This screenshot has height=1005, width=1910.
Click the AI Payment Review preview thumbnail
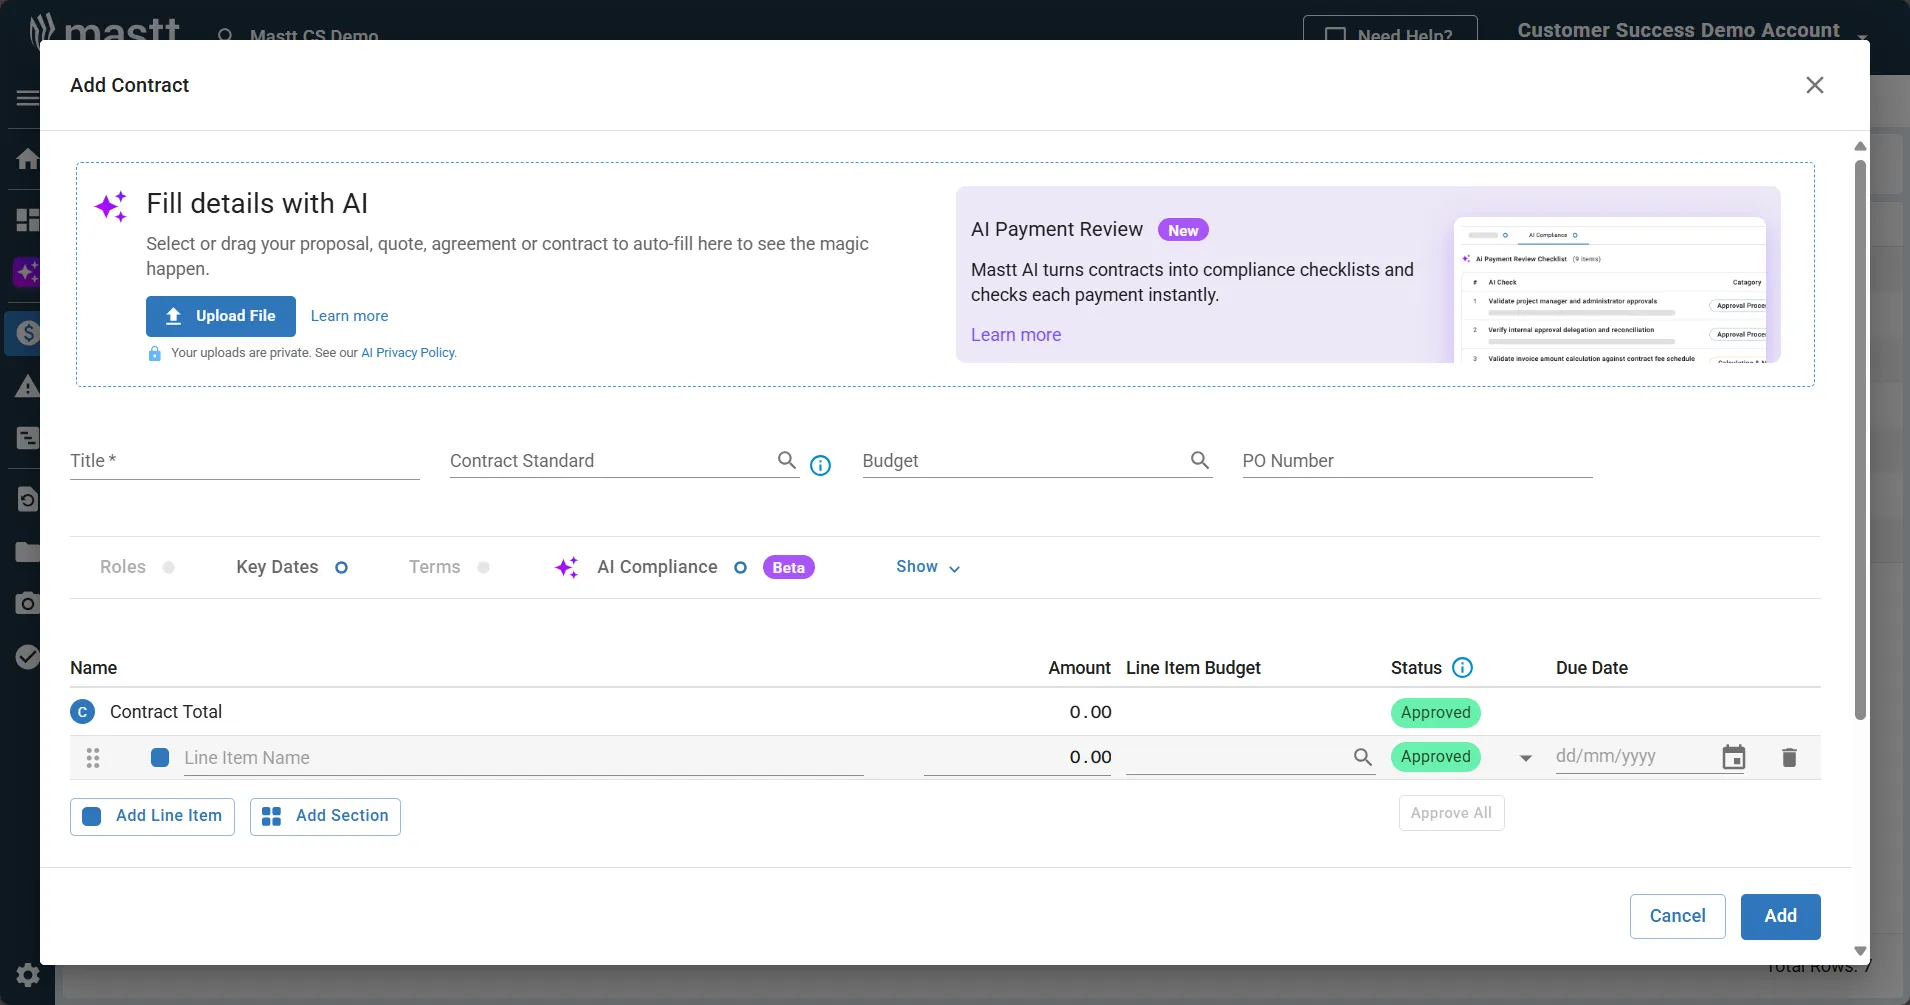[1610, 290]
